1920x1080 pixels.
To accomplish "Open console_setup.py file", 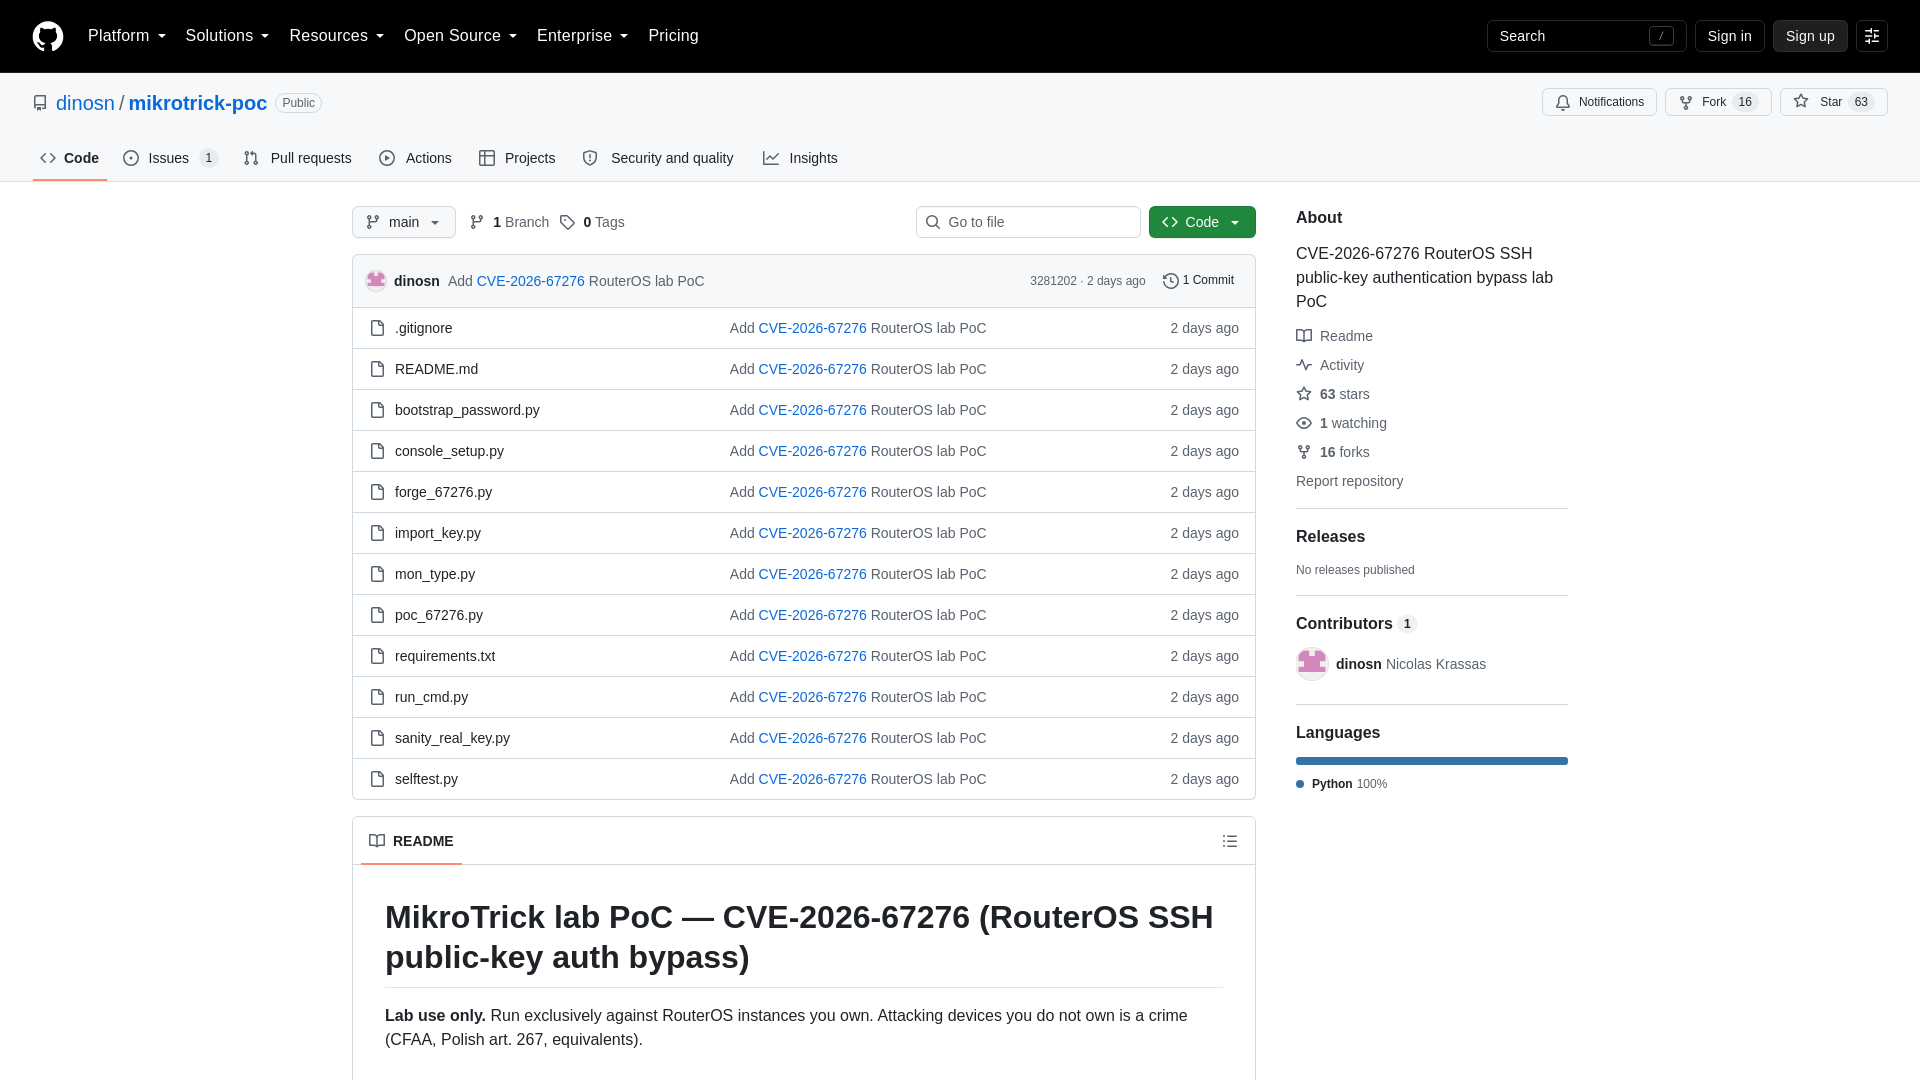I will click(x=449, y=451).
